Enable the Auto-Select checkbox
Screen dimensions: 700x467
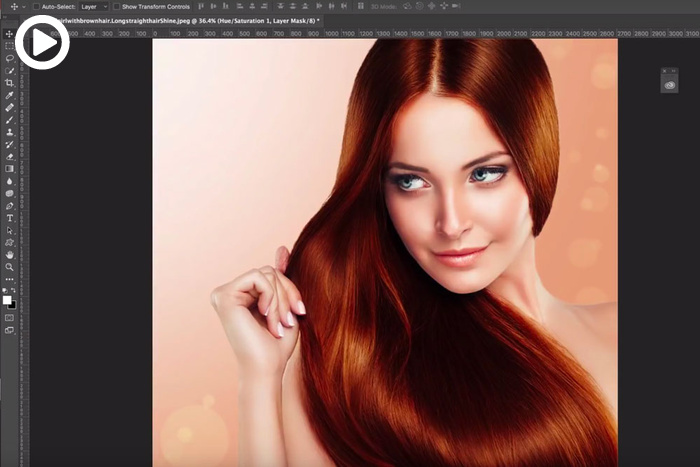tap(37, 7)
